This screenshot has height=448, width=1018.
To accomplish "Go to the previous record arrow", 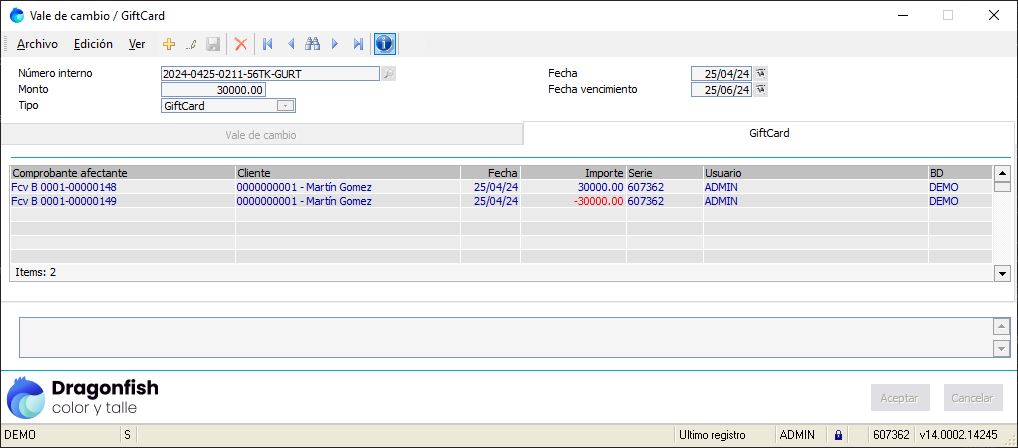I will pos(291,44).
